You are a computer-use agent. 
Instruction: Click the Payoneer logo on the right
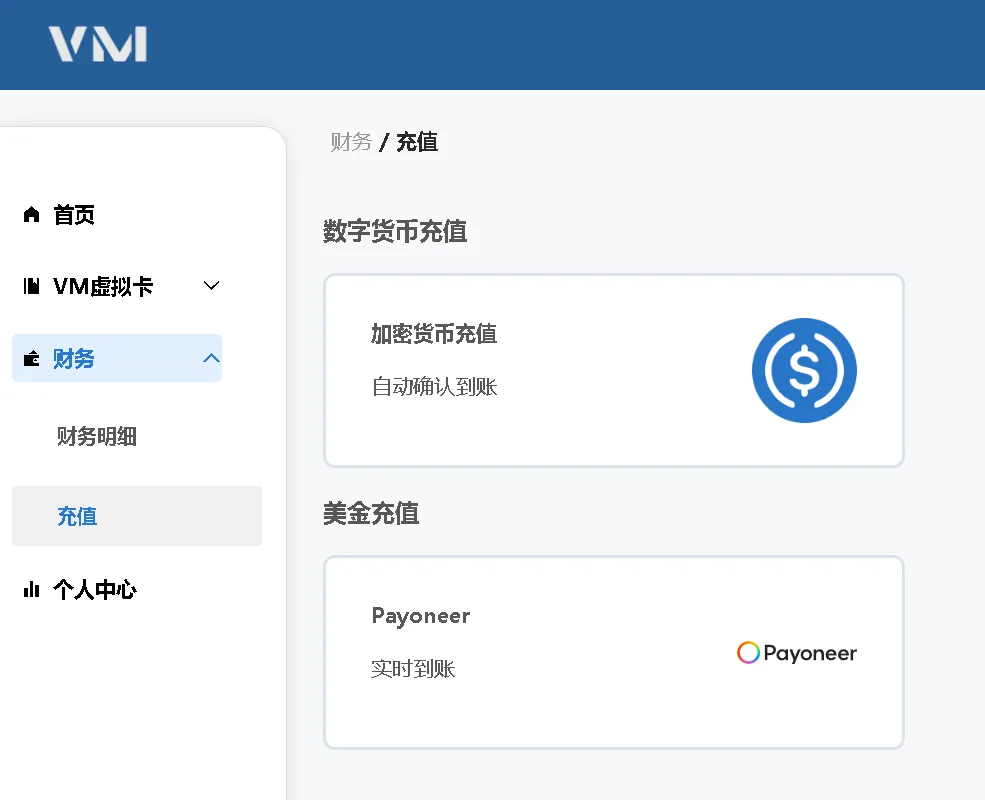[x=797, y=653]
